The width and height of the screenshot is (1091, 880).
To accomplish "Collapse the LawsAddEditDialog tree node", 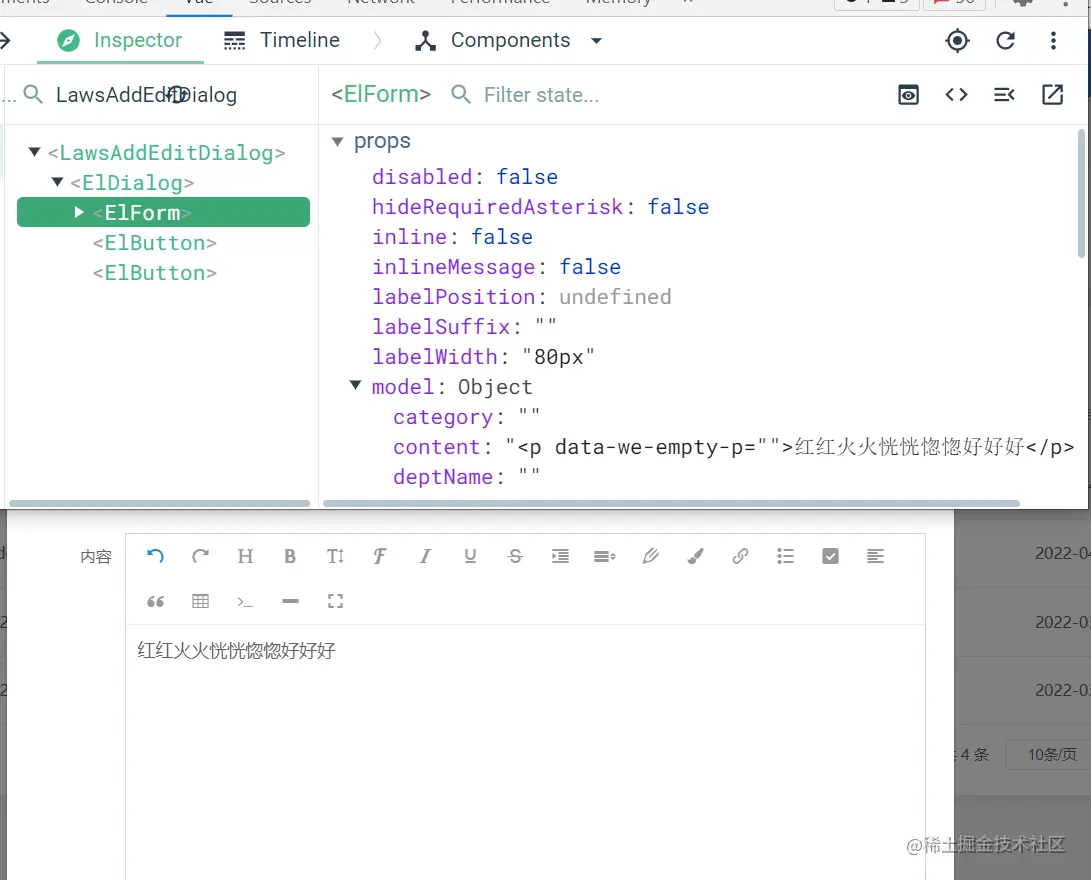I will 34,152.
